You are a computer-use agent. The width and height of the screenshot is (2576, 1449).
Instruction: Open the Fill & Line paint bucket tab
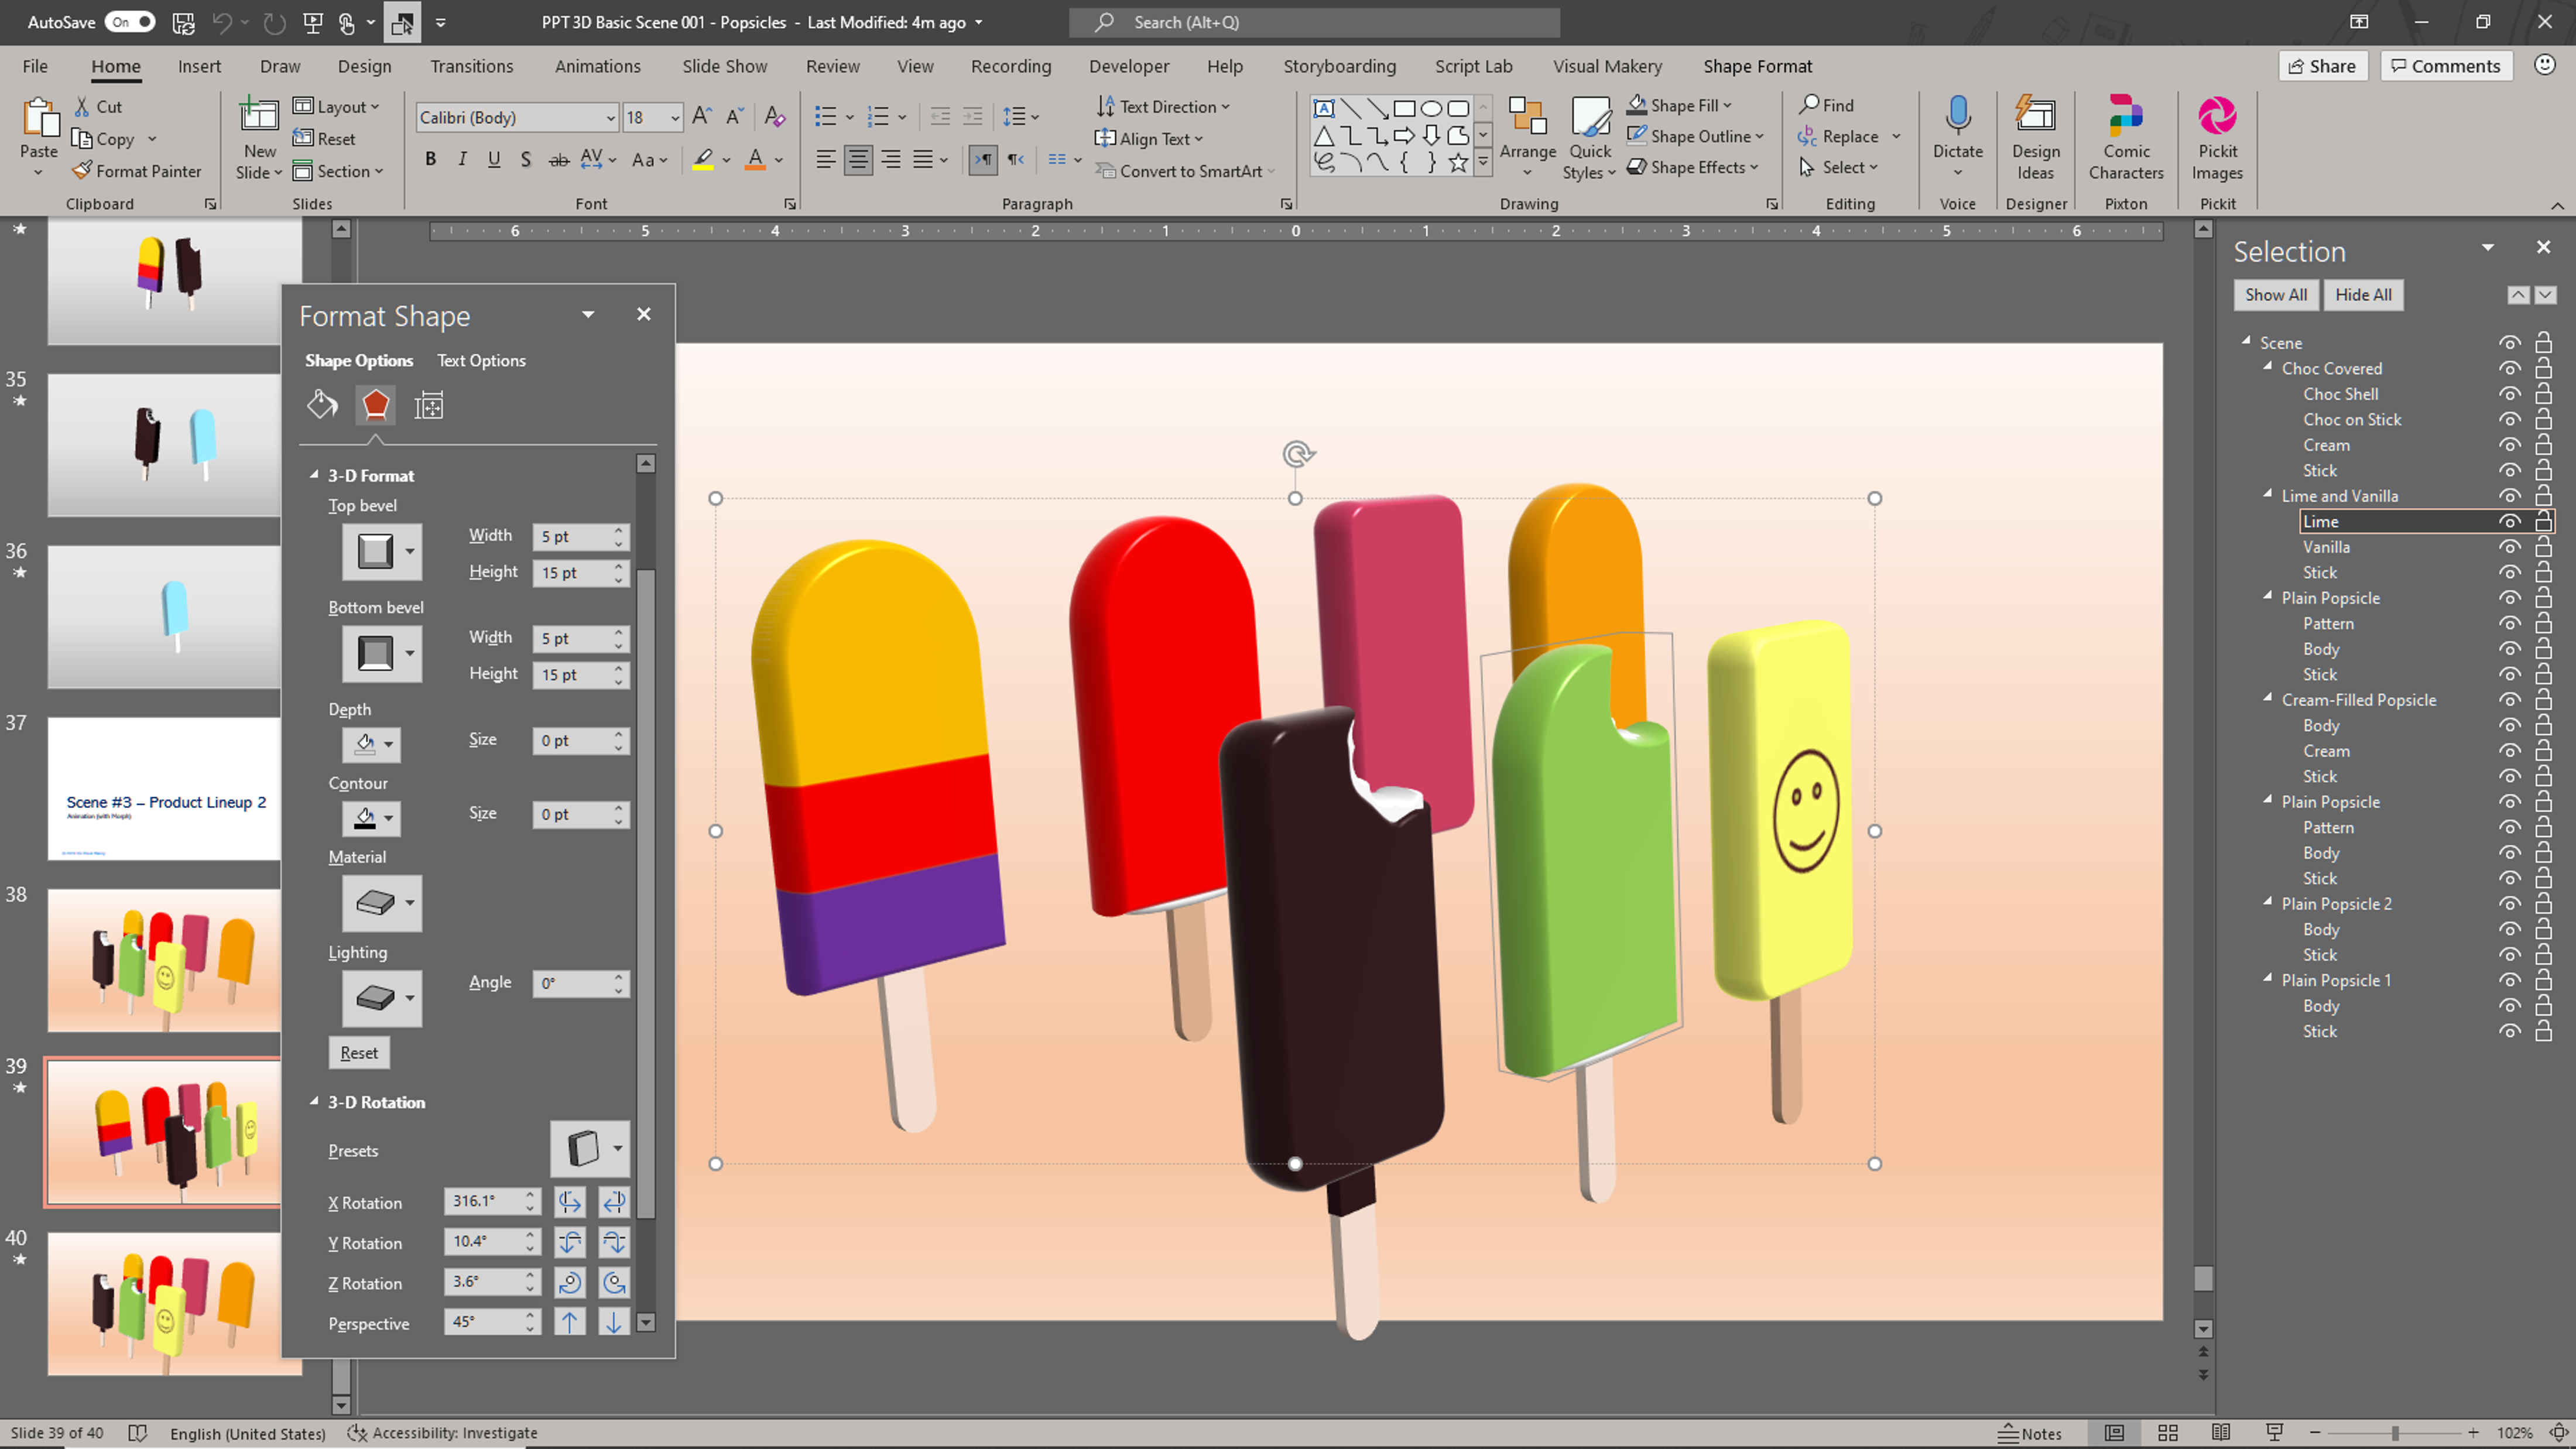pos(322,405)
